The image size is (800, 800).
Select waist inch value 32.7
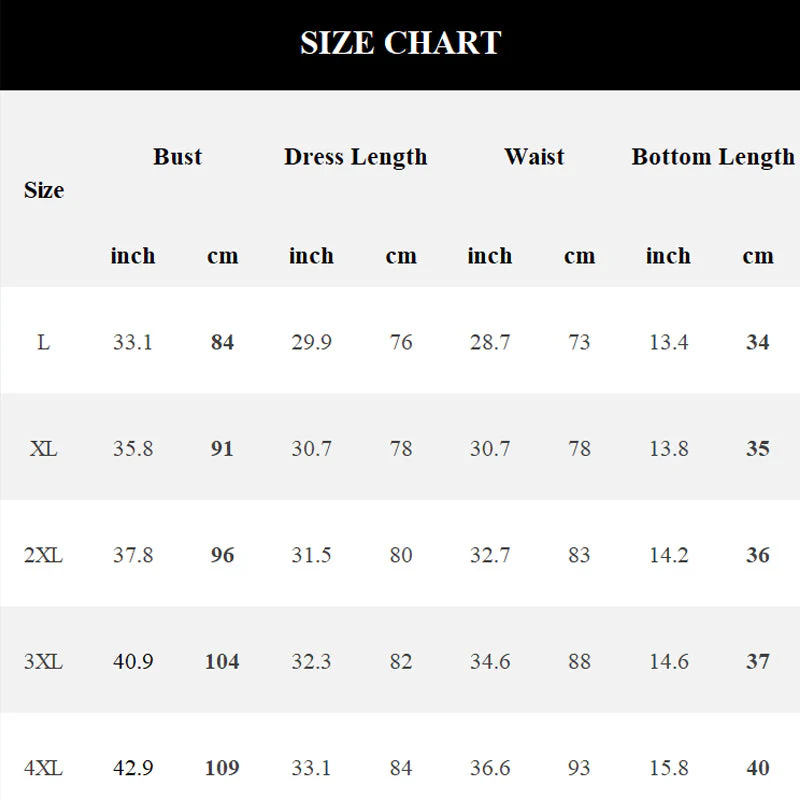[x=490, y=555]
